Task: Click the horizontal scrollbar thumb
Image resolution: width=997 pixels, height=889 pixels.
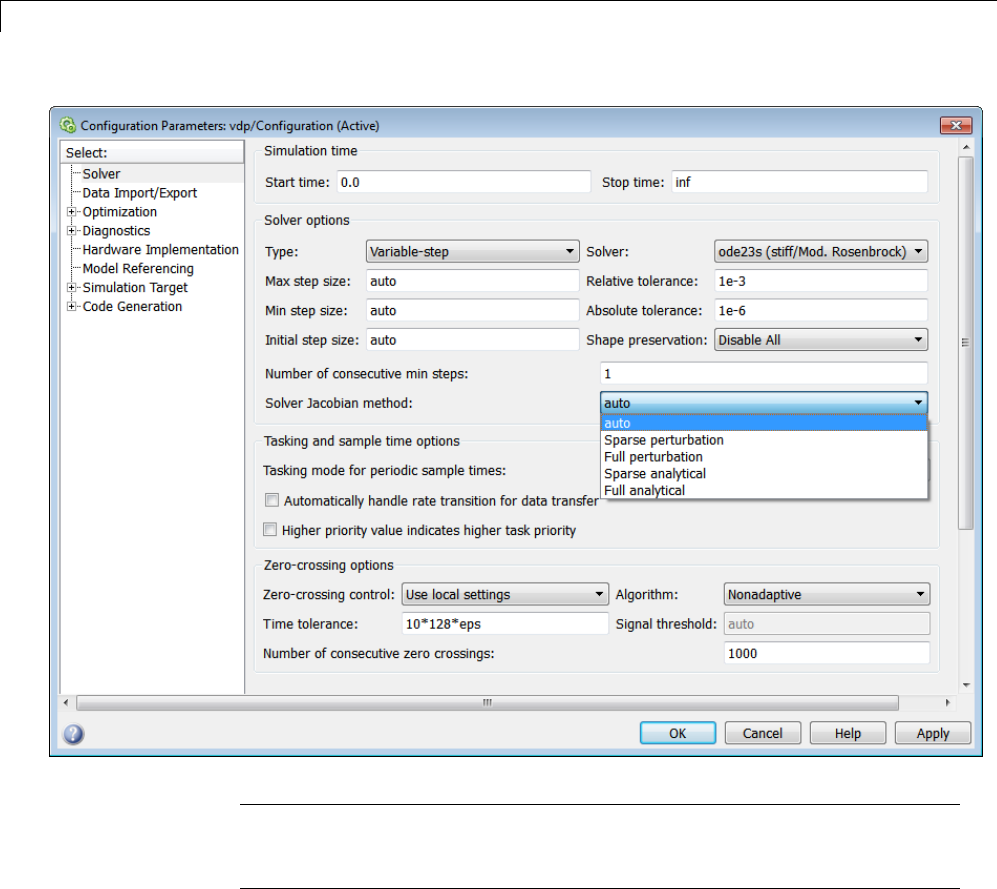Action: point(487,703)
